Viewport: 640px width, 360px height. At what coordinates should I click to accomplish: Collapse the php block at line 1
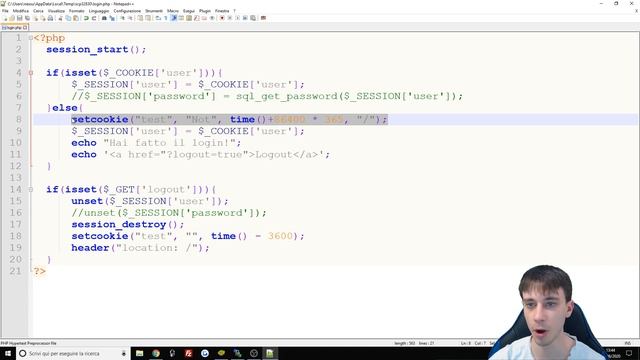[31, 38]
